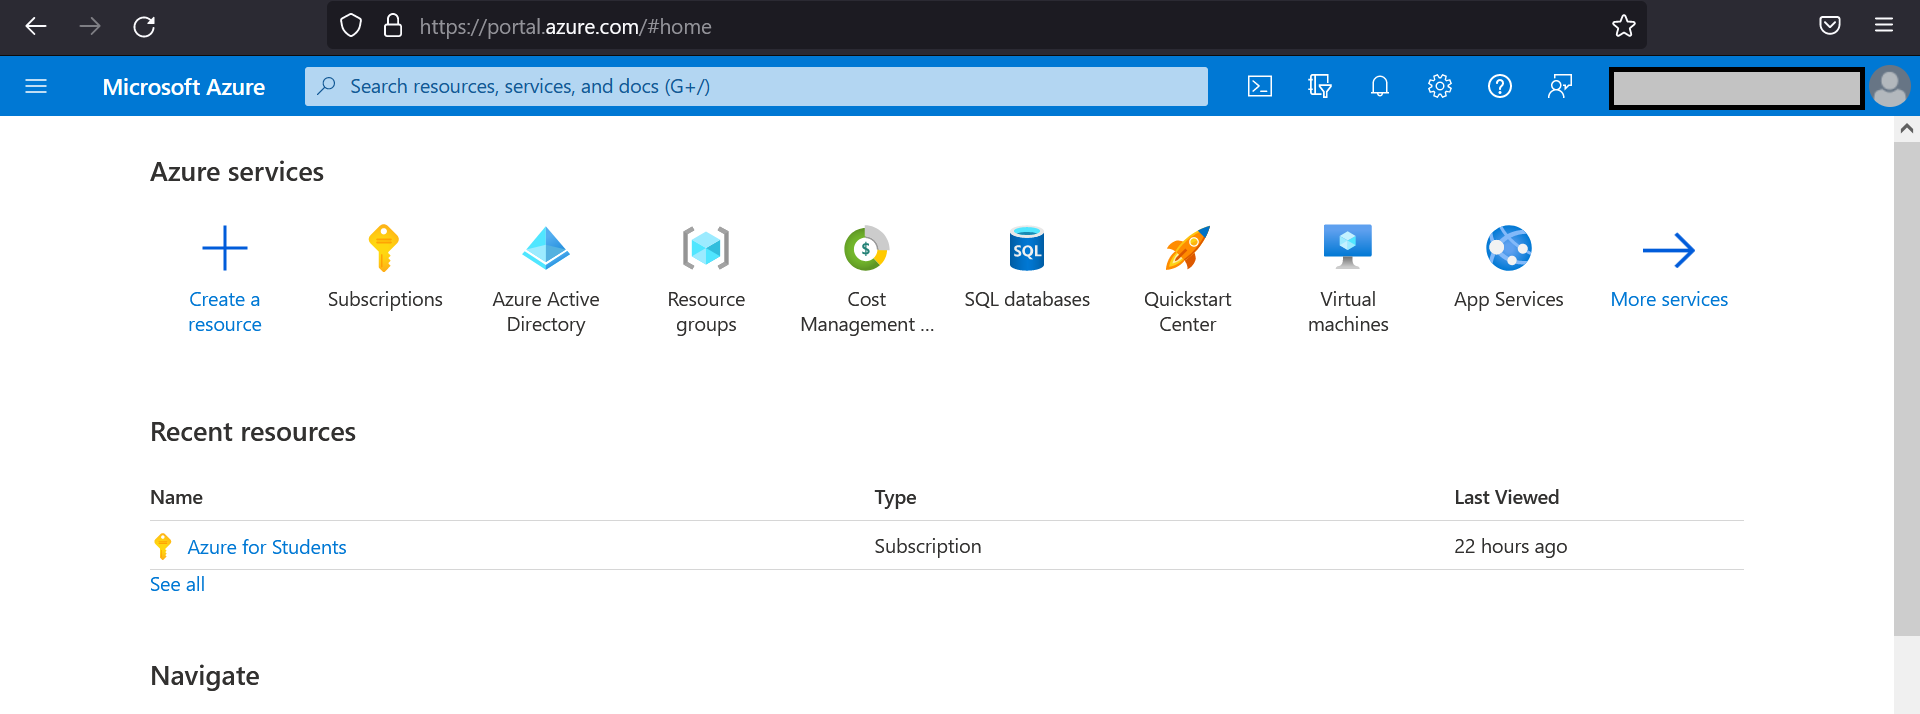Click the More services arrow icon
The image size is (1920, 714).
coord(1669,250)
